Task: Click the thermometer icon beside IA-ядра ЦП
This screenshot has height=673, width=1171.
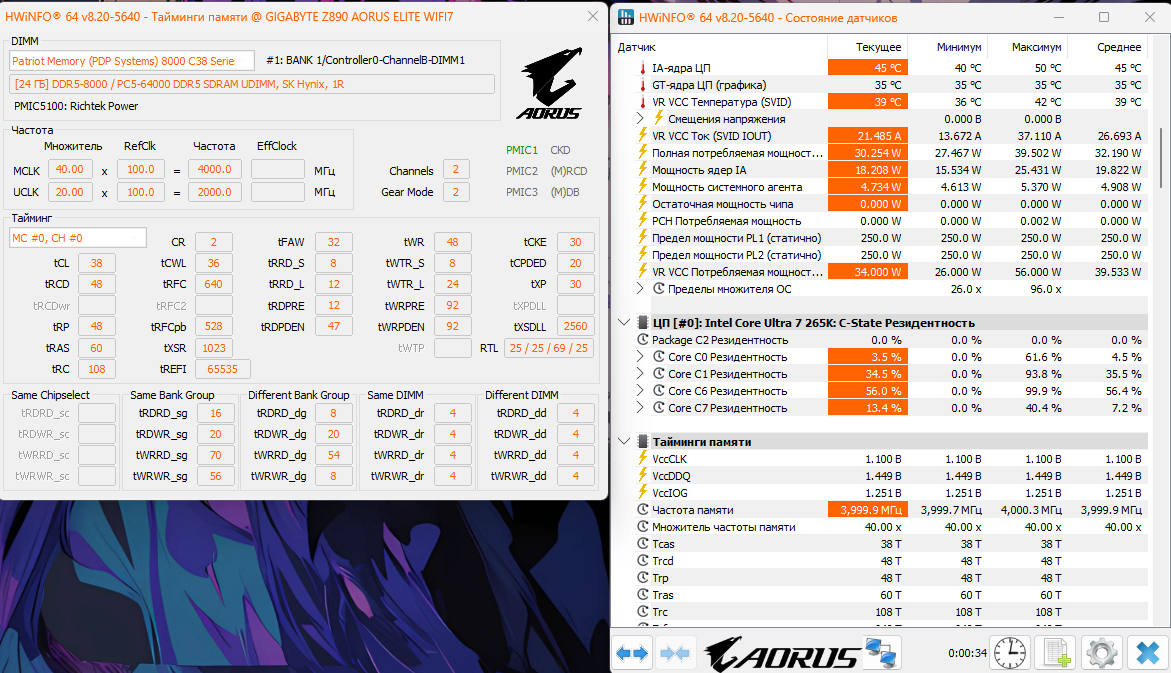Action: click(x=642, y=68)
